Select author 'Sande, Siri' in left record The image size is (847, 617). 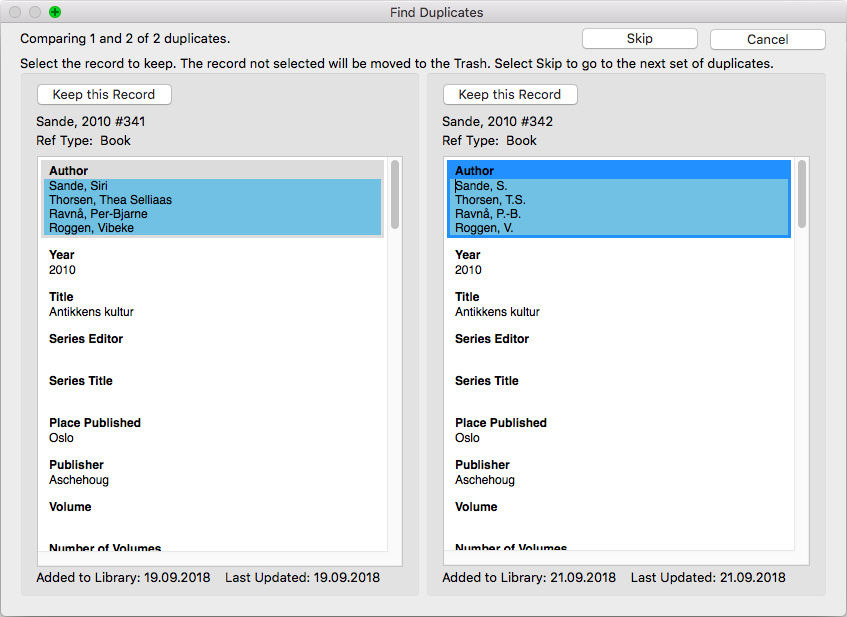tap(78, 186)
